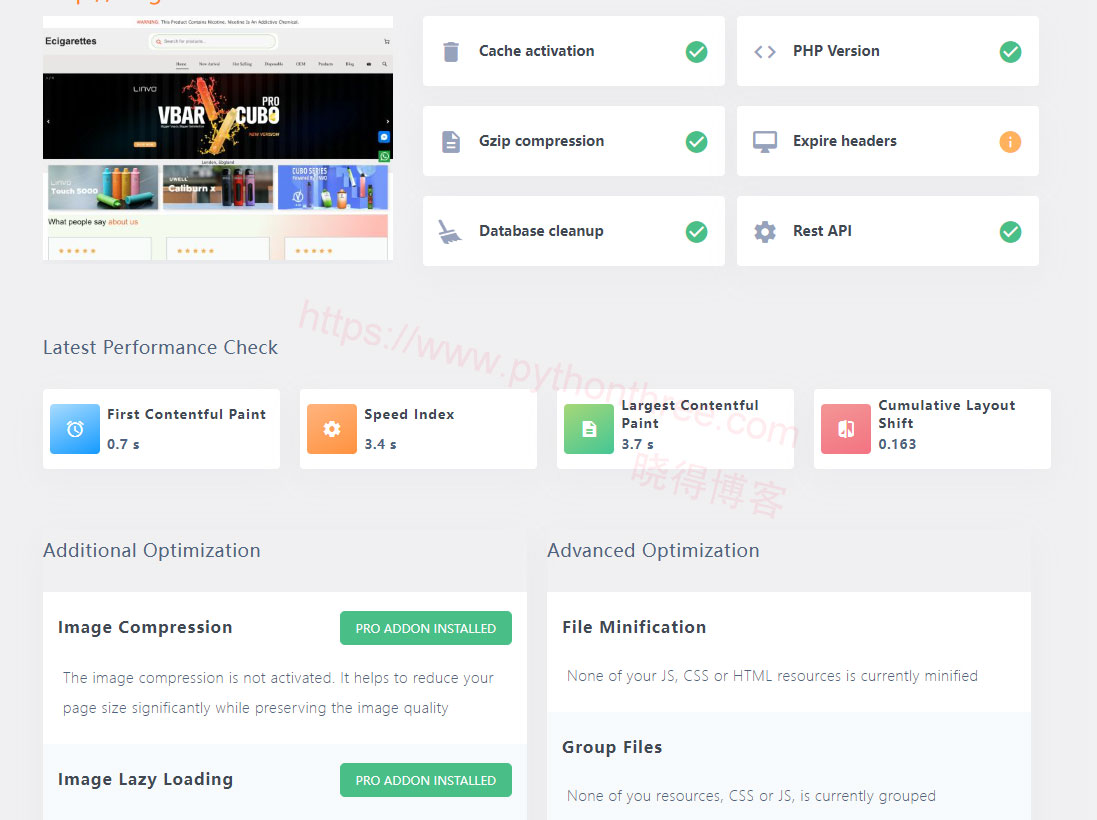This screenshot has height=820, width=1097.
Task: Click the orange info icon for Expire headers
Action: click(1010, 142)
